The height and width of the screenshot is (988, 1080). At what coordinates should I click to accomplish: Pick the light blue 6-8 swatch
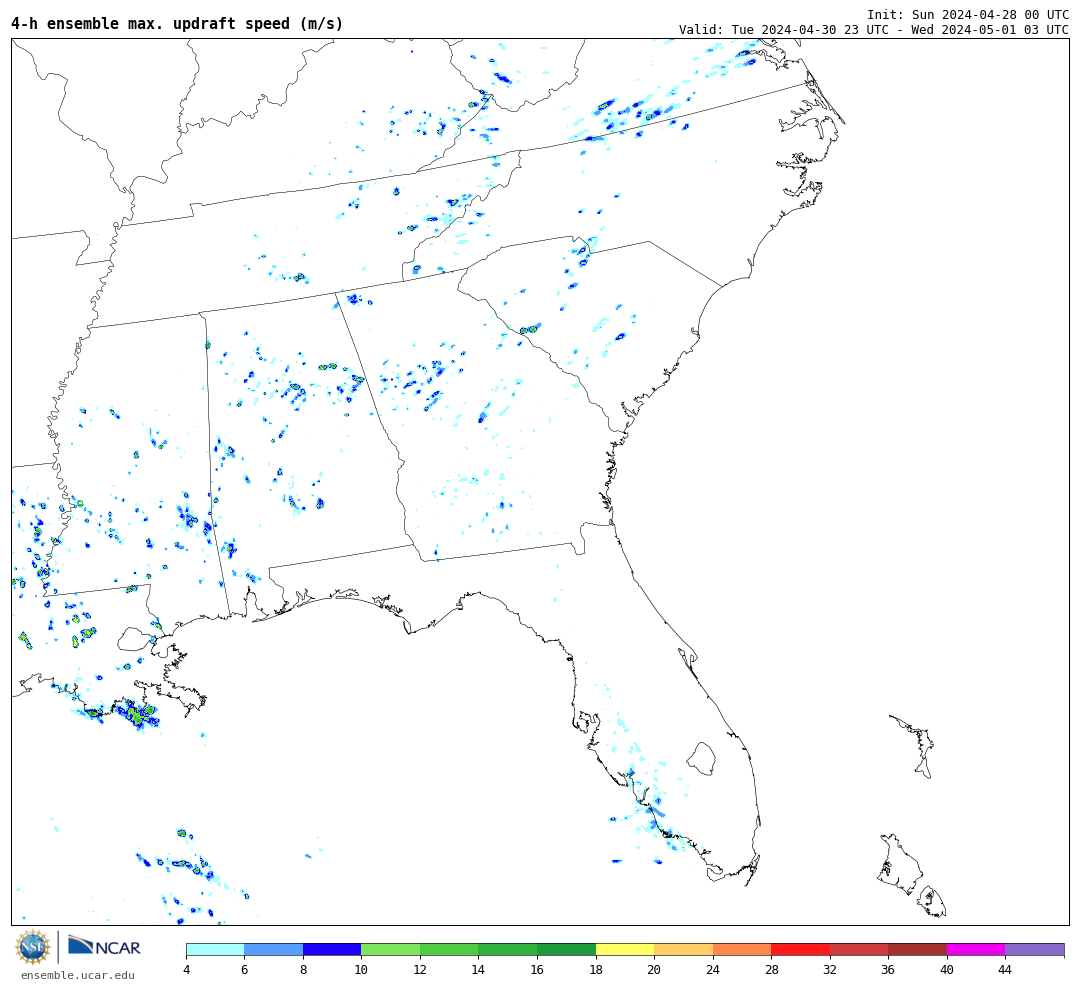click(273, 949)
